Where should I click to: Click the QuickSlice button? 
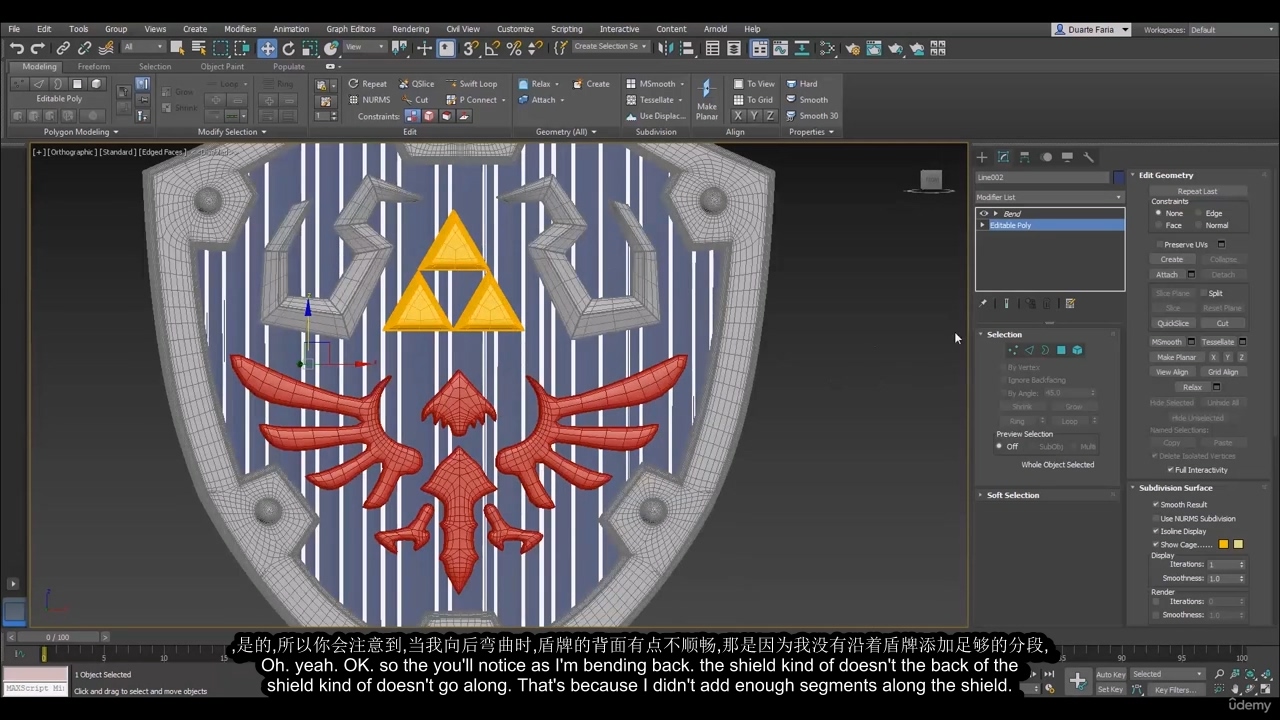[x=1173, y=323]
